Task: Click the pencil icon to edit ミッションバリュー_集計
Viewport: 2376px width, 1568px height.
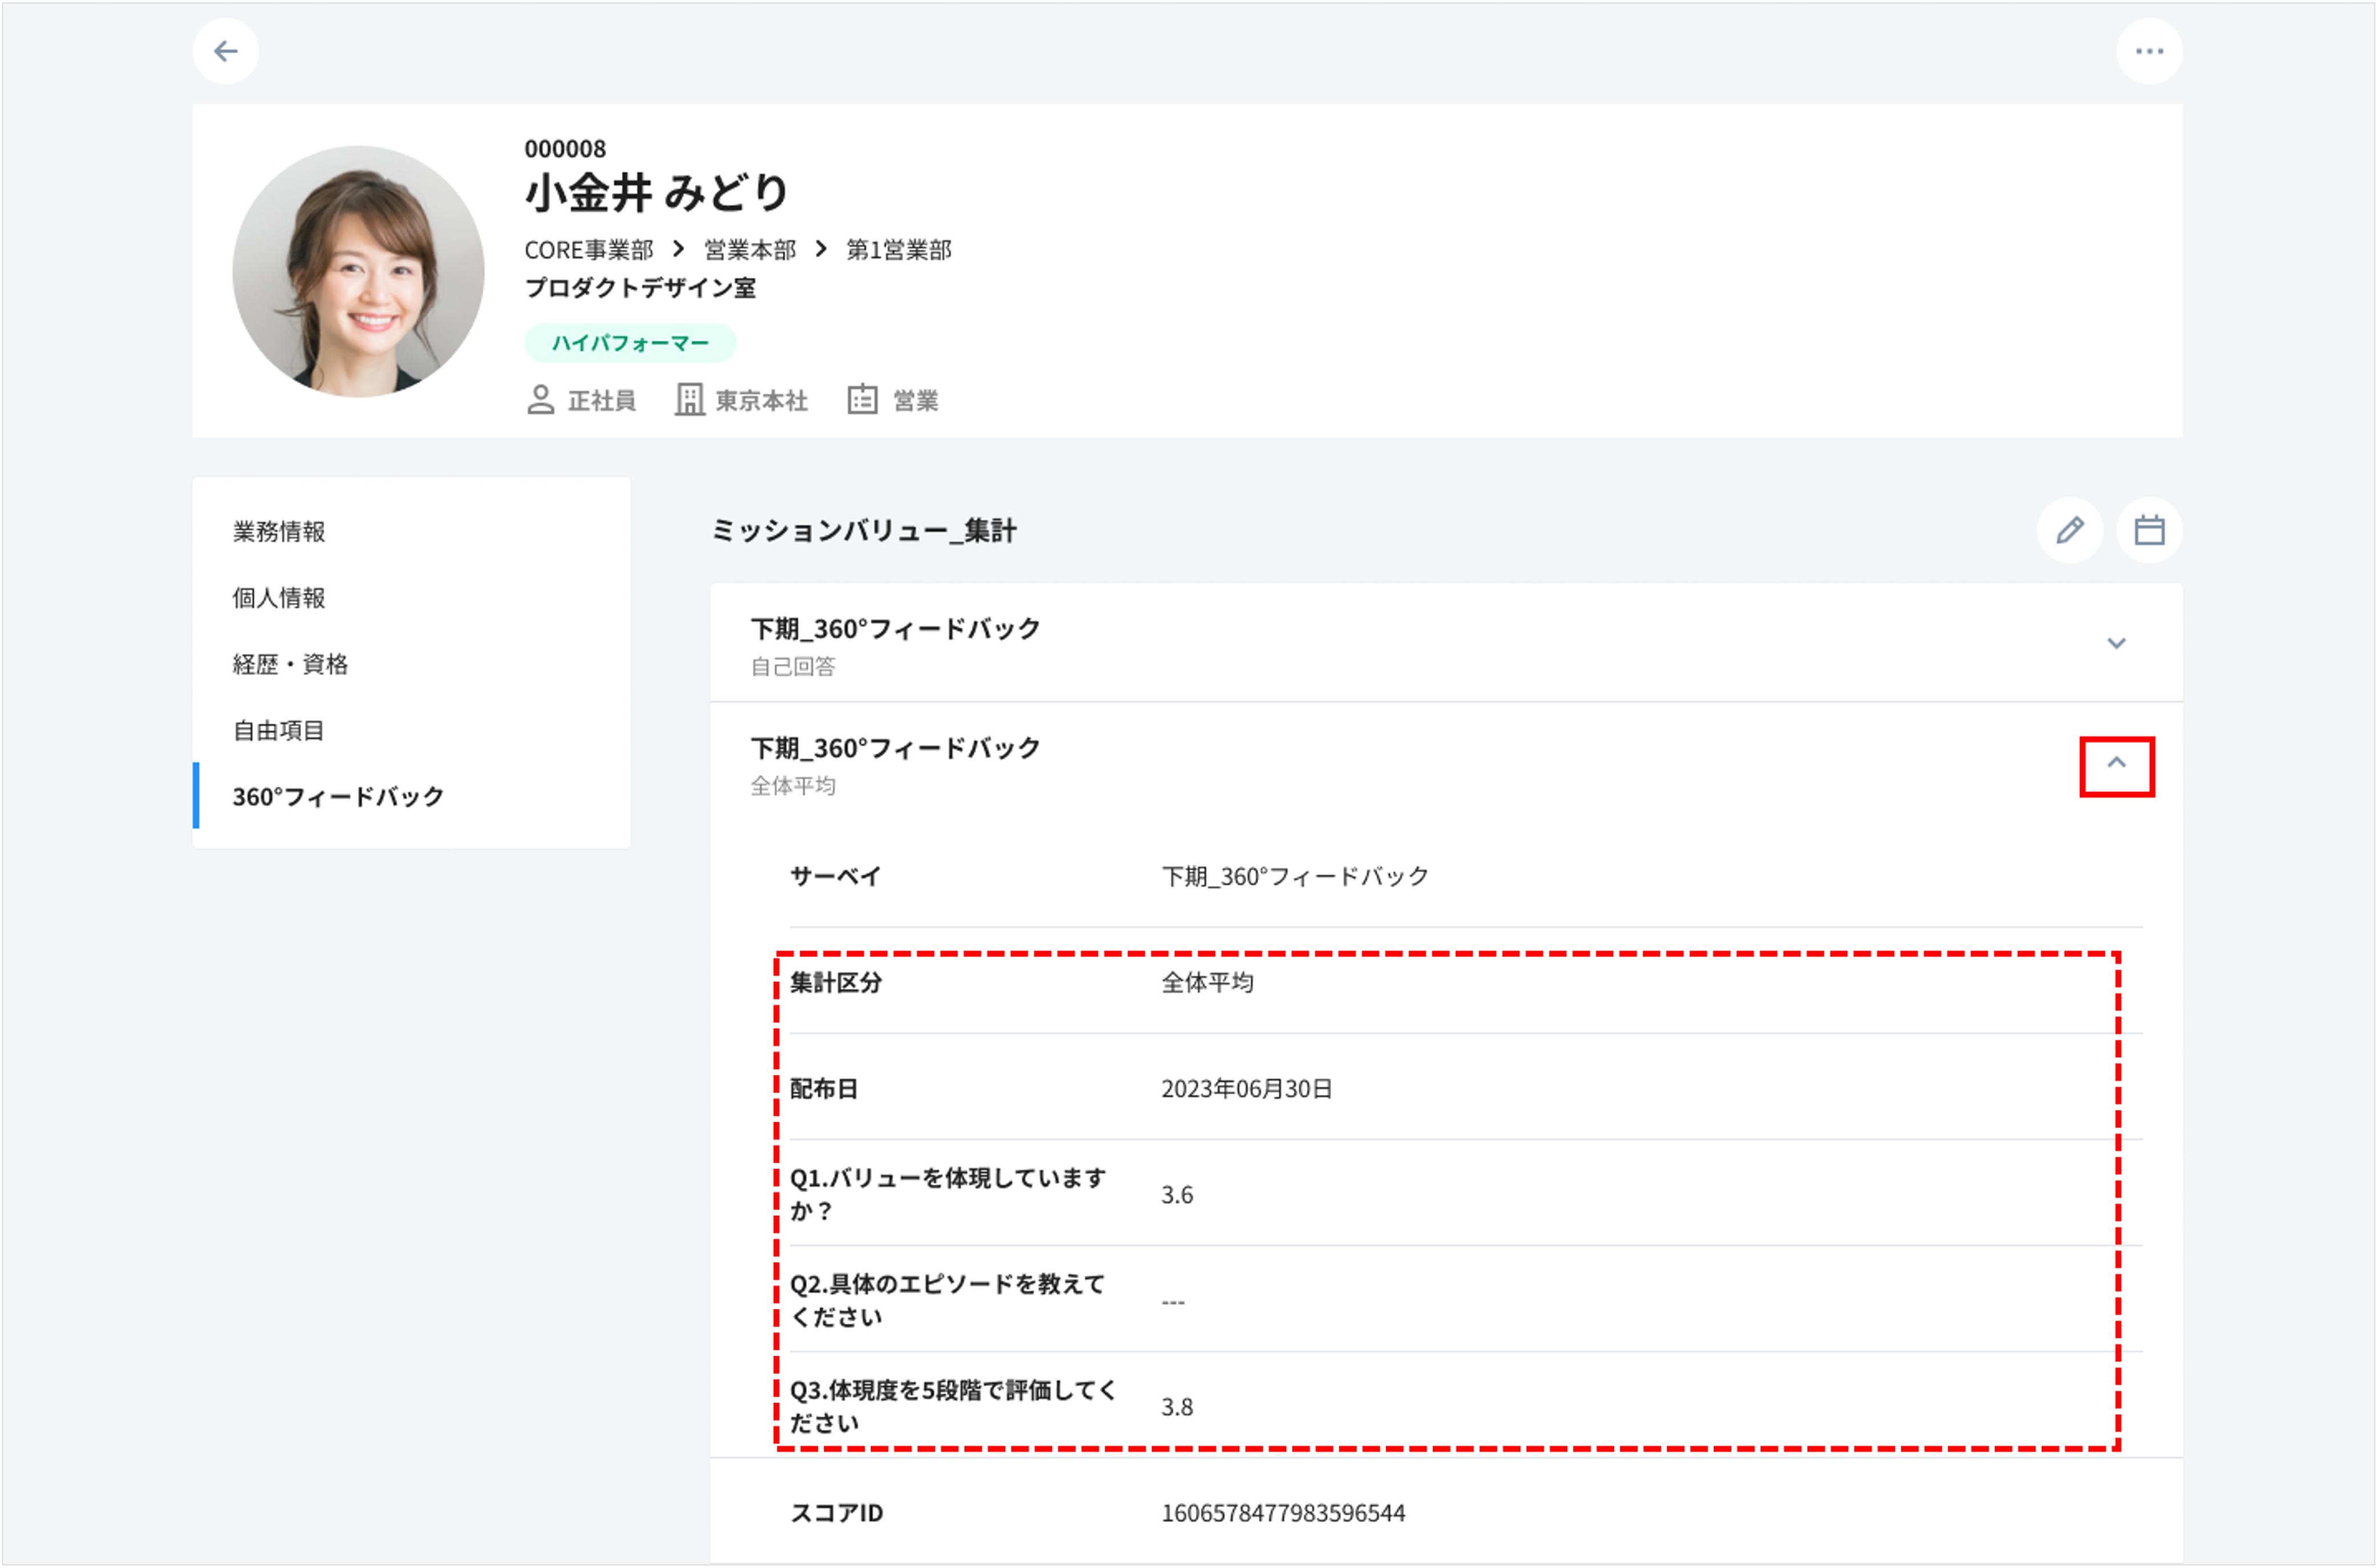Action: point(2070,531)
